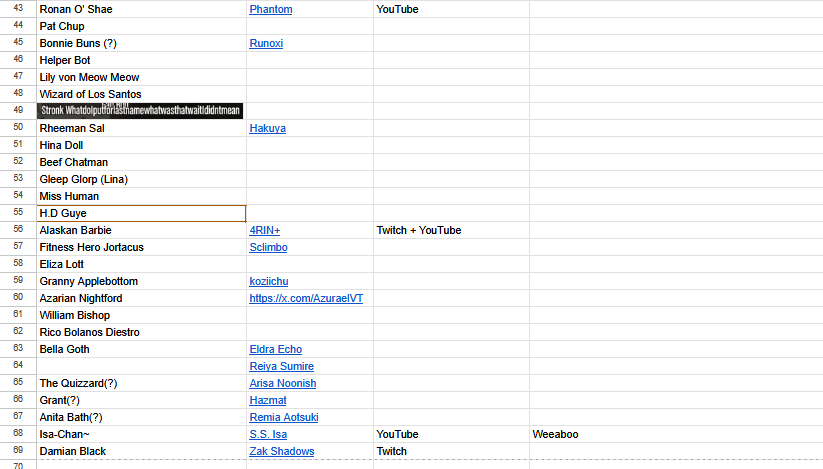The height and width of the screenshot is (469, 823).
Task: Select the Fitness Hero Jortacus cell
Action: (x=141, y=247)
